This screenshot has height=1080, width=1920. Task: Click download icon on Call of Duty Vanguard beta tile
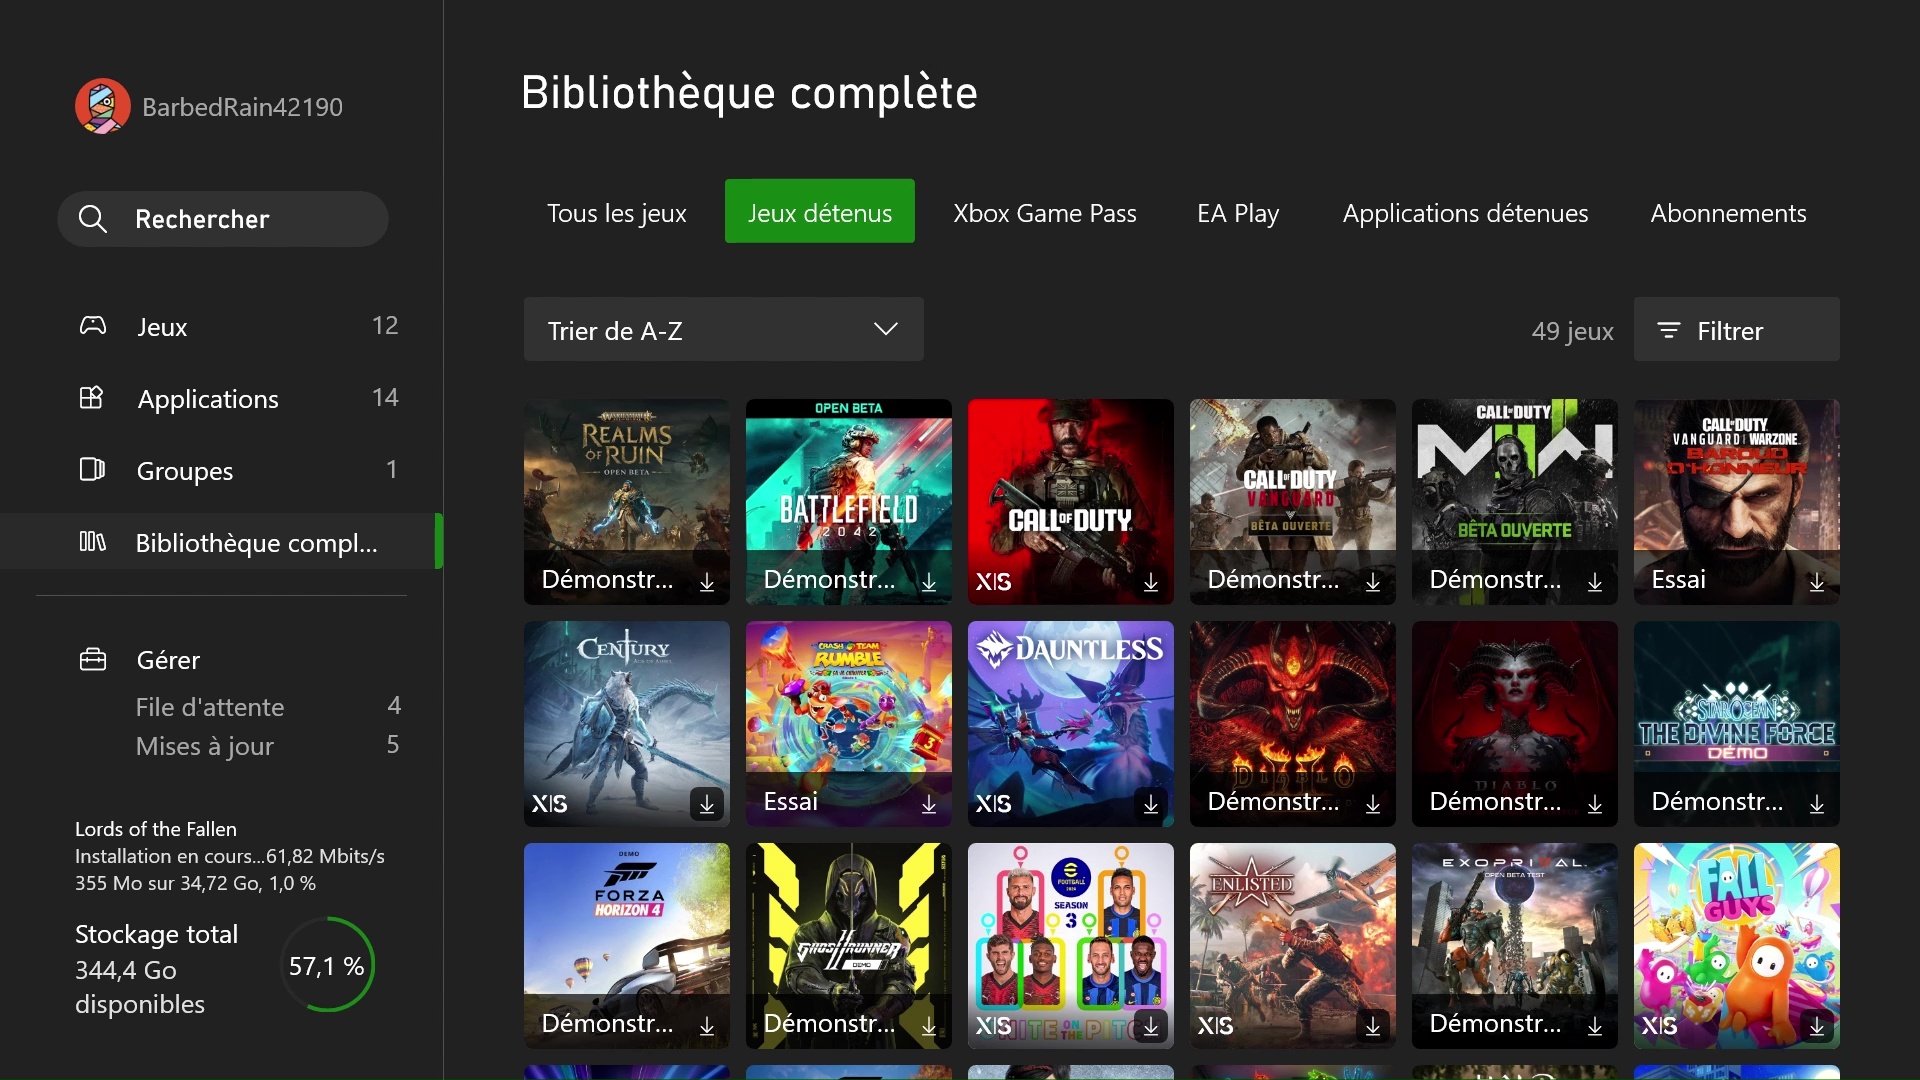pos(1373,581)
